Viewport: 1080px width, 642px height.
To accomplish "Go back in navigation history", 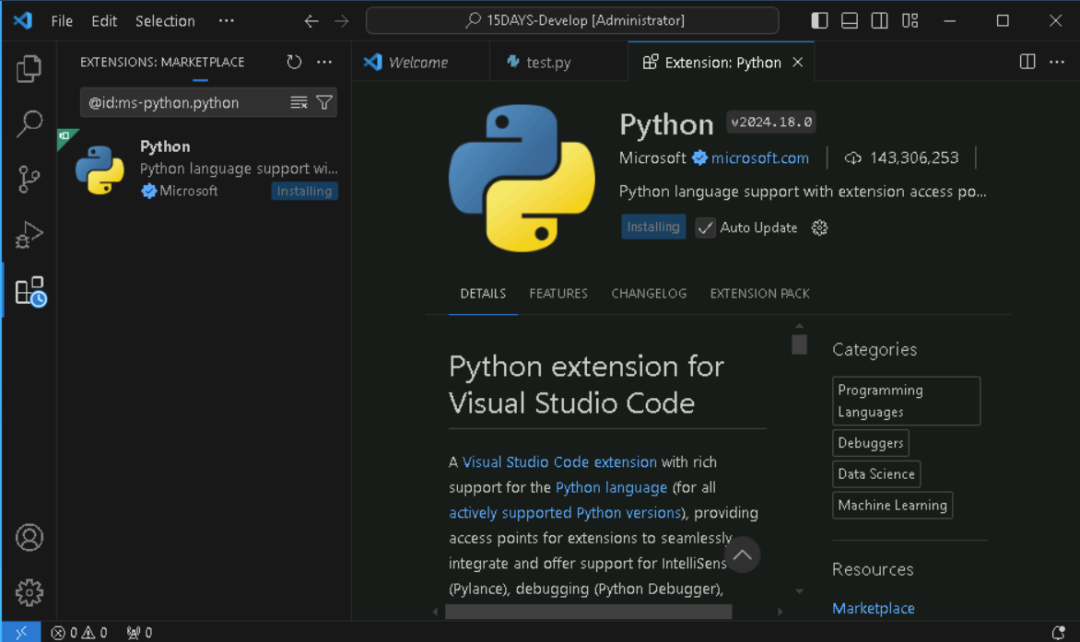I will (311, 21).
